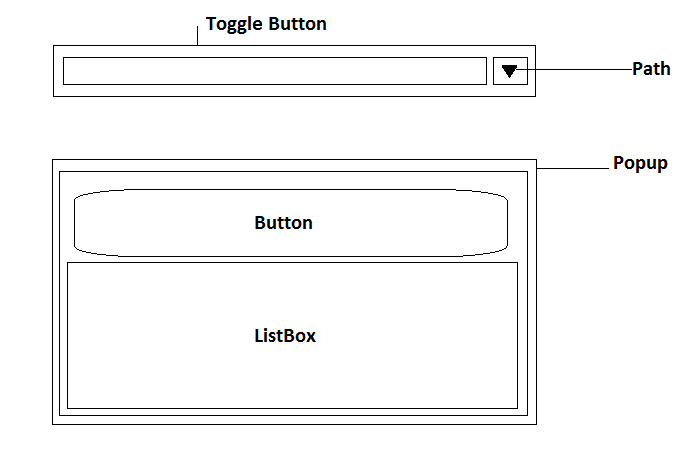Click the right end of the text field
The height and width of the screenshot is (462, 685).
click(x=484, y=71)
